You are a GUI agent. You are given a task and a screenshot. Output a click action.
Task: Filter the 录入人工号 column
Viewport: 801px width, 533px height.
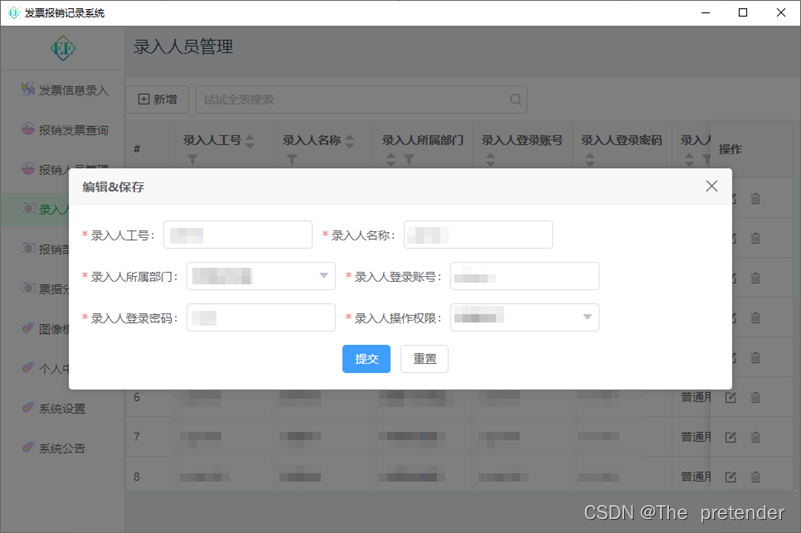tap(192, 159)
